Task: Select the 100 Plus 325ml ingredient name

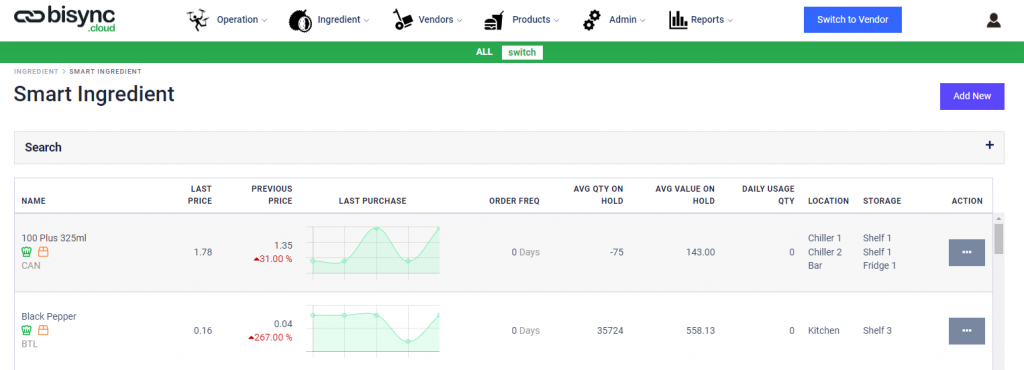Action: click(54, 238)
